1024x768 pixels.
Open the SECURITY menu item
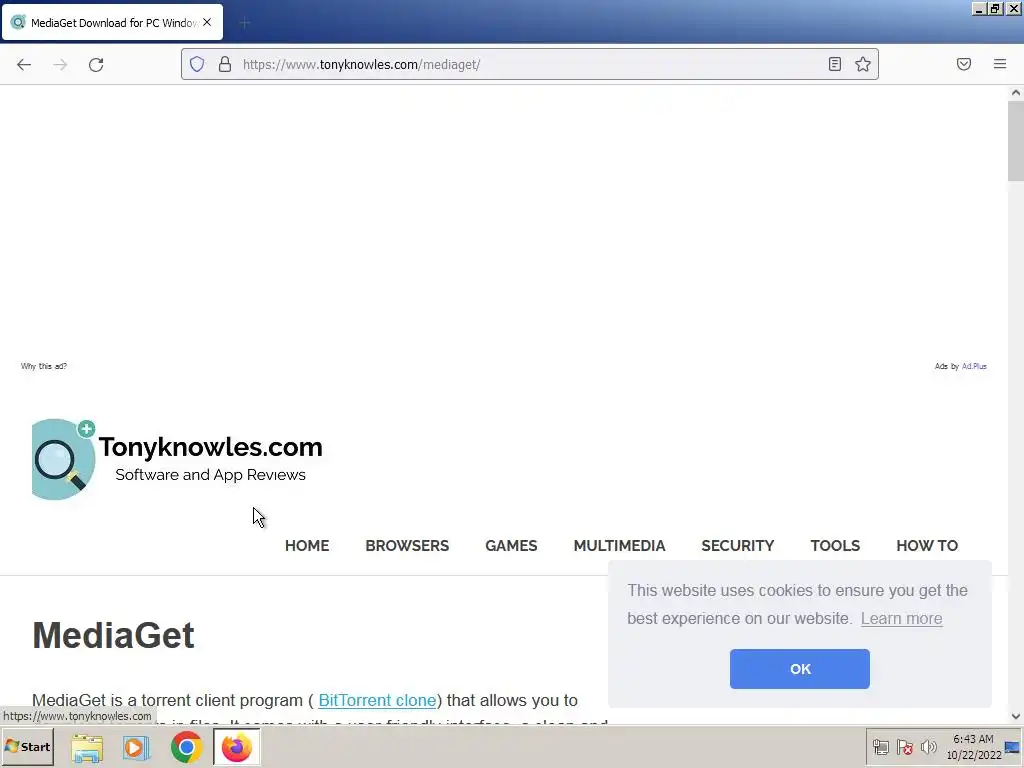(x=738, y=546)
